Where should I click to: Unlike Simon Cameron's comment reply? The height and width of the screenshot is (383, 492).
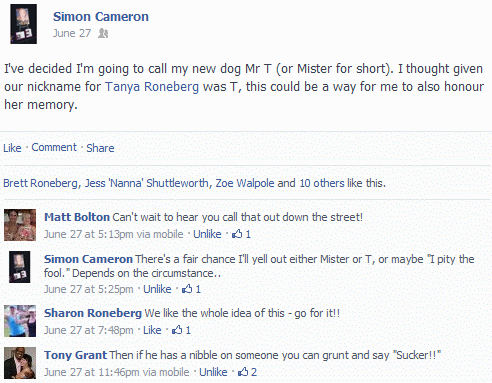point(157,289)
